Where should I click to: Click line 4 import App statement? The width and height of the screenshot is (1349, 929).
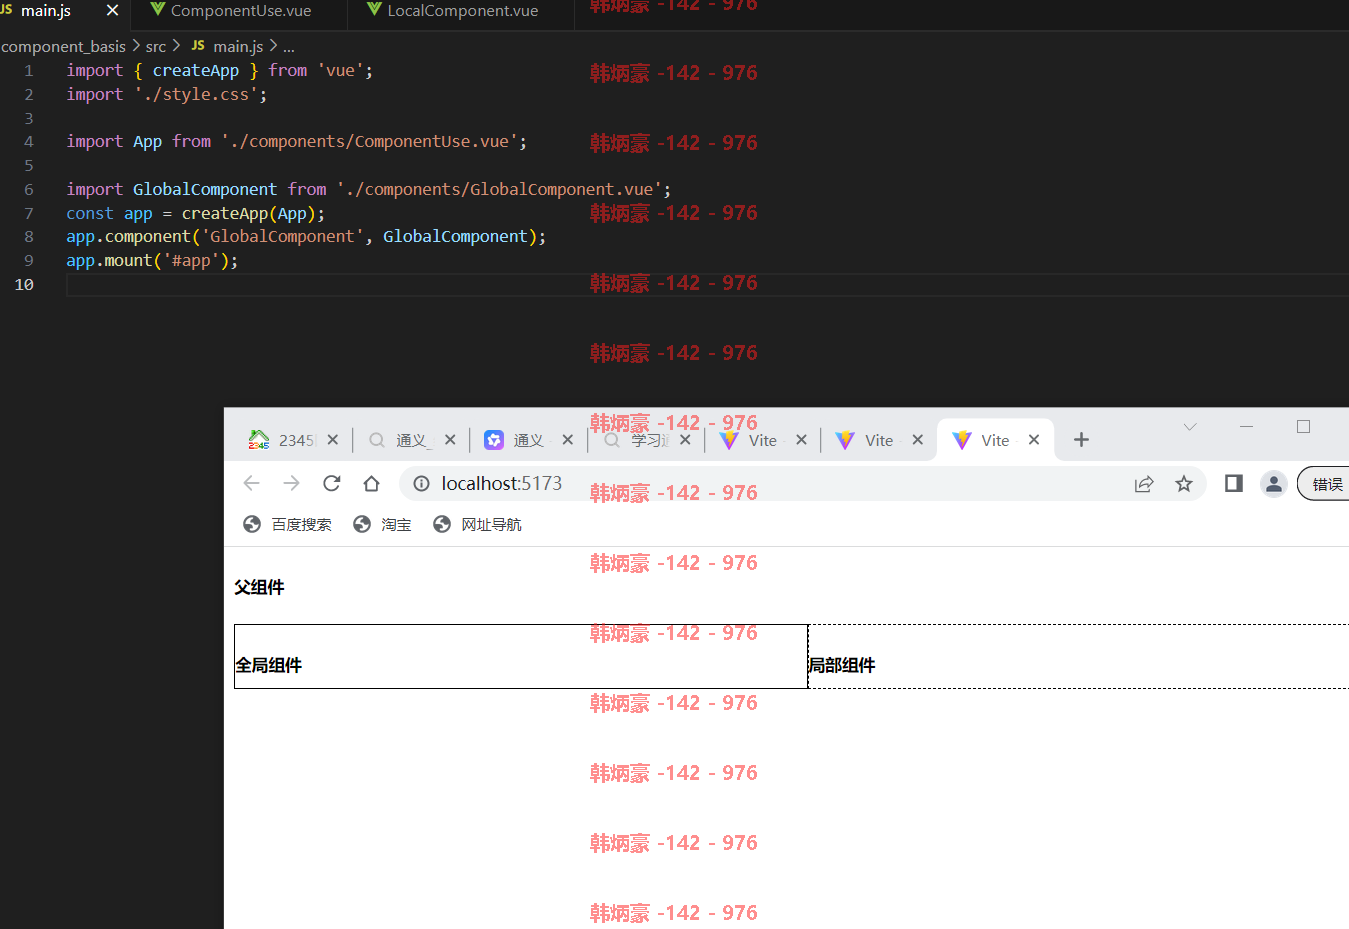pos(297,142)
